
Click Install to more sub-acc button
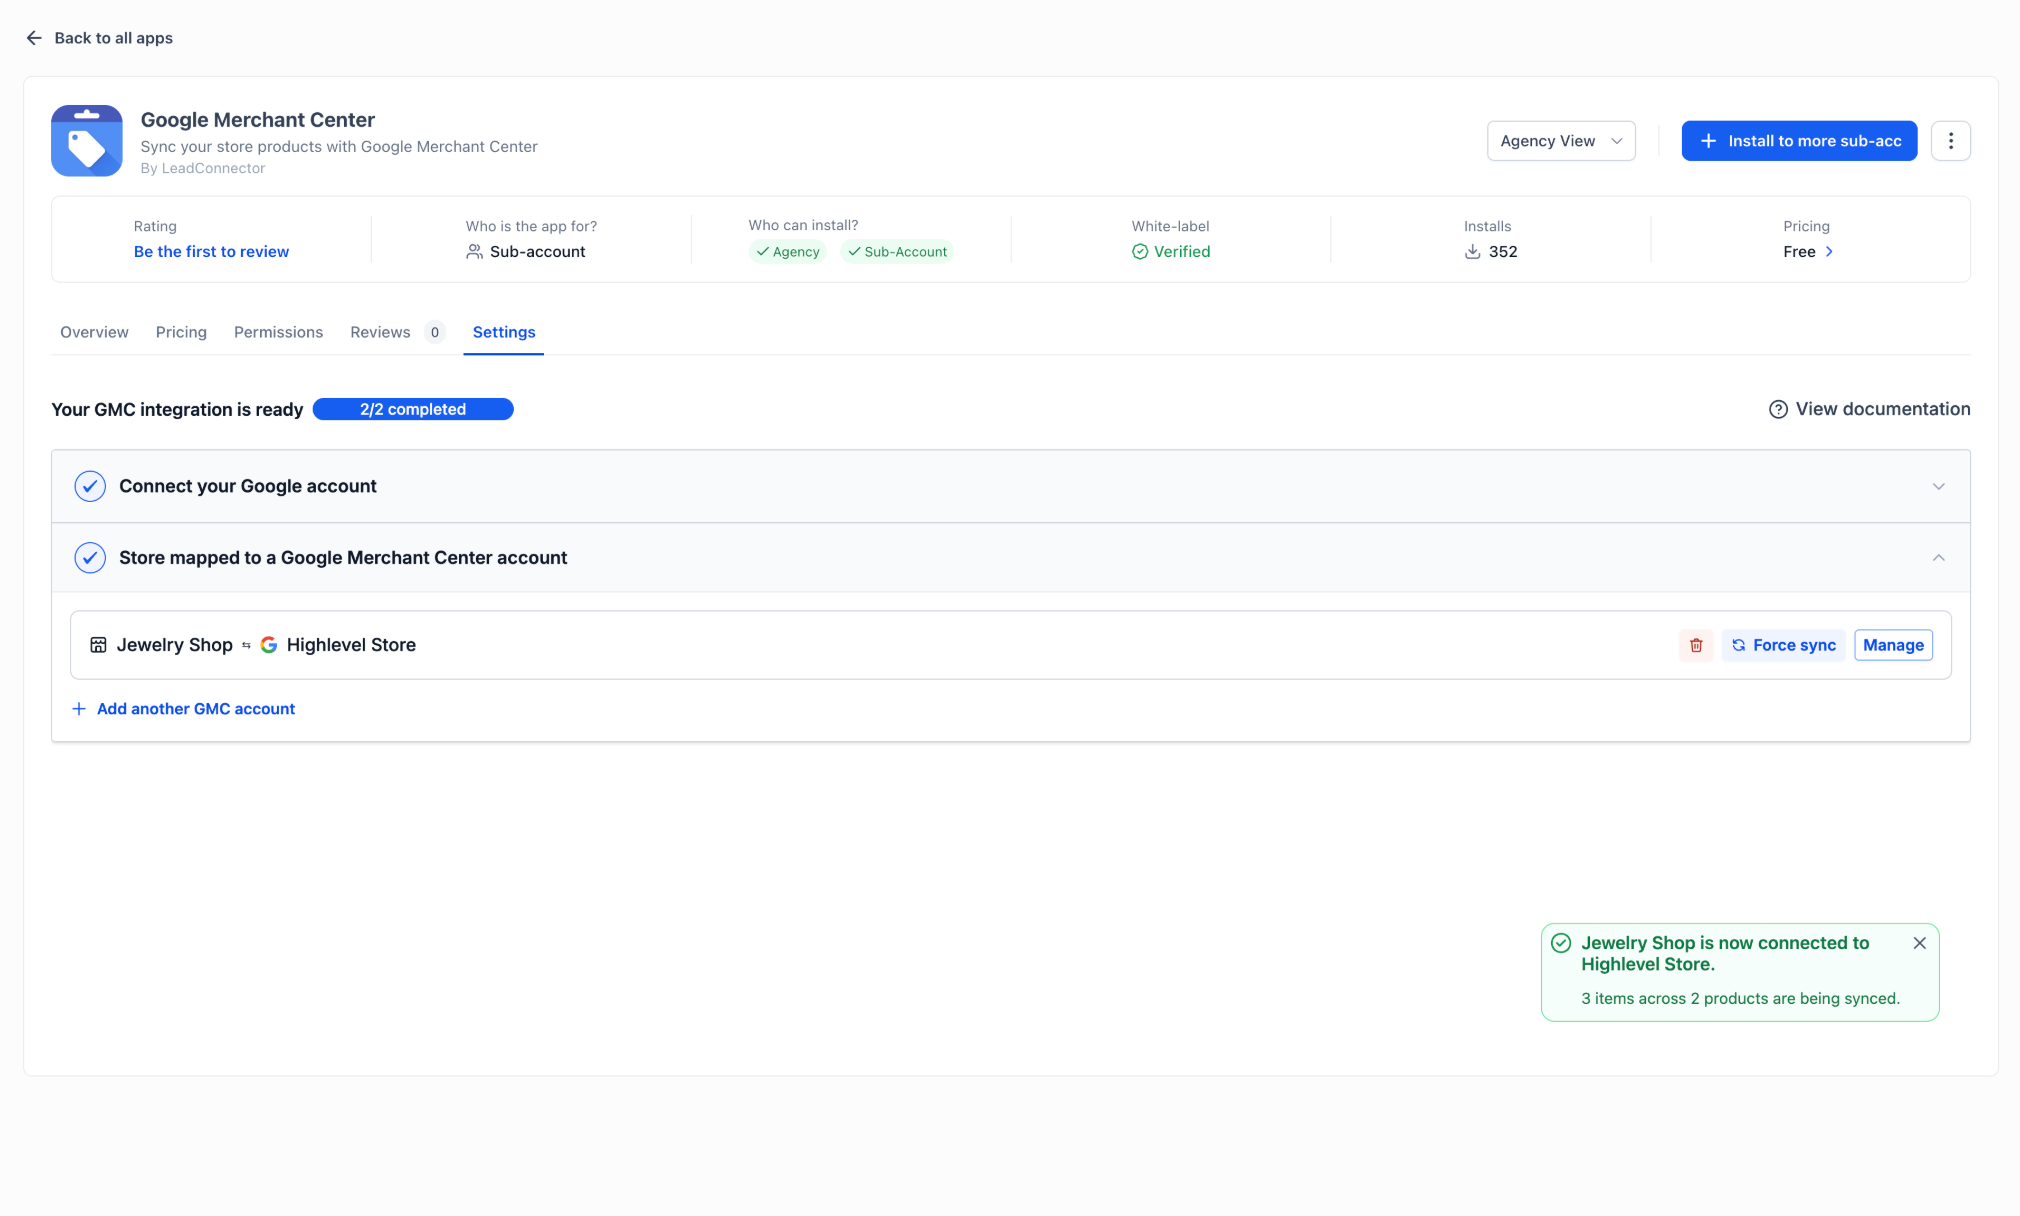tap(1799, 141)
